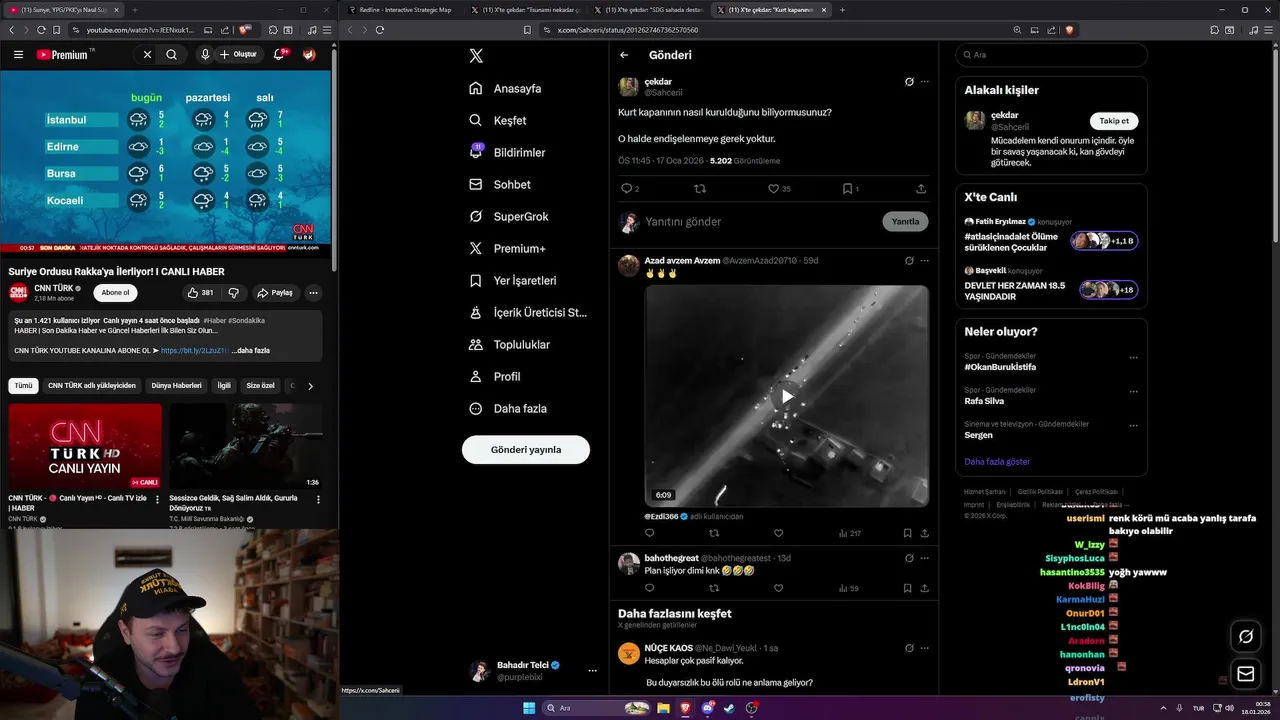Open File Explorer from the taskbar
Screen dimensions: 1280x720
click(663, 708)
